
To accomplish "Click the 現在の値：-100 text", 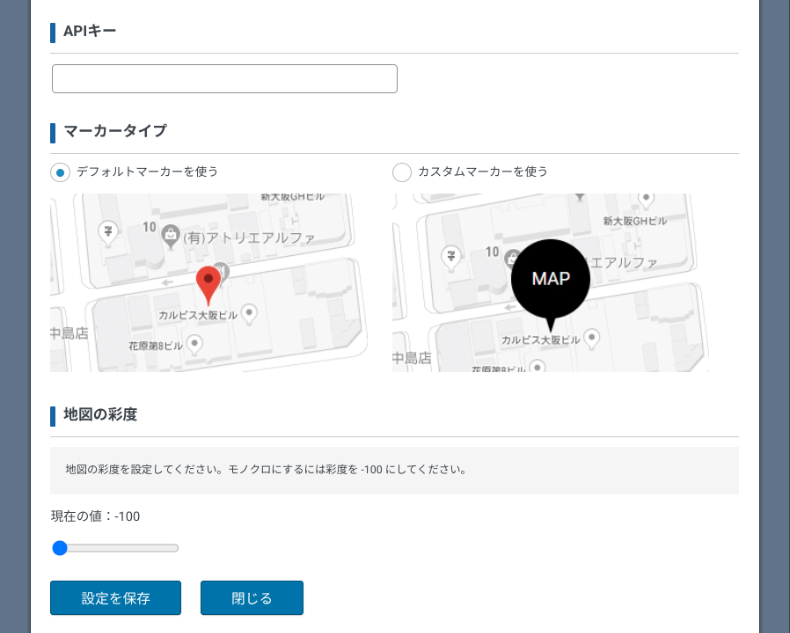I will (95, 516).
